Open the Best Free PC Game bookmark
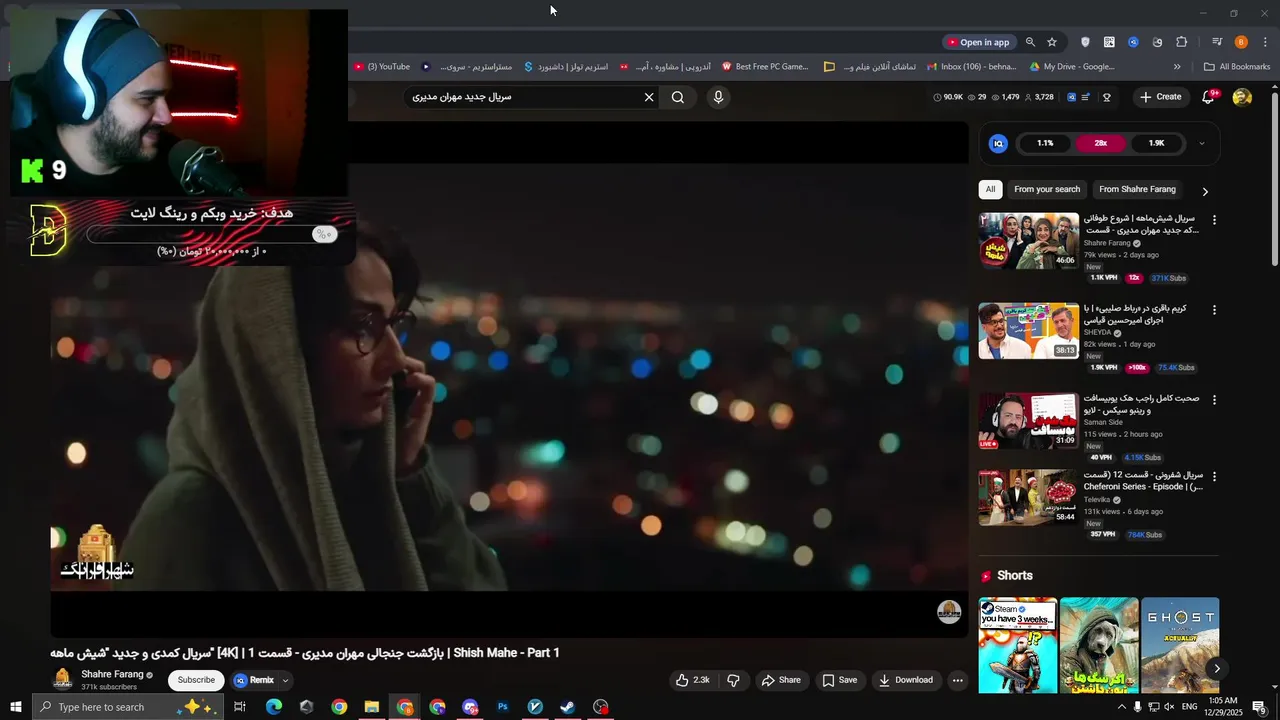 765,67
